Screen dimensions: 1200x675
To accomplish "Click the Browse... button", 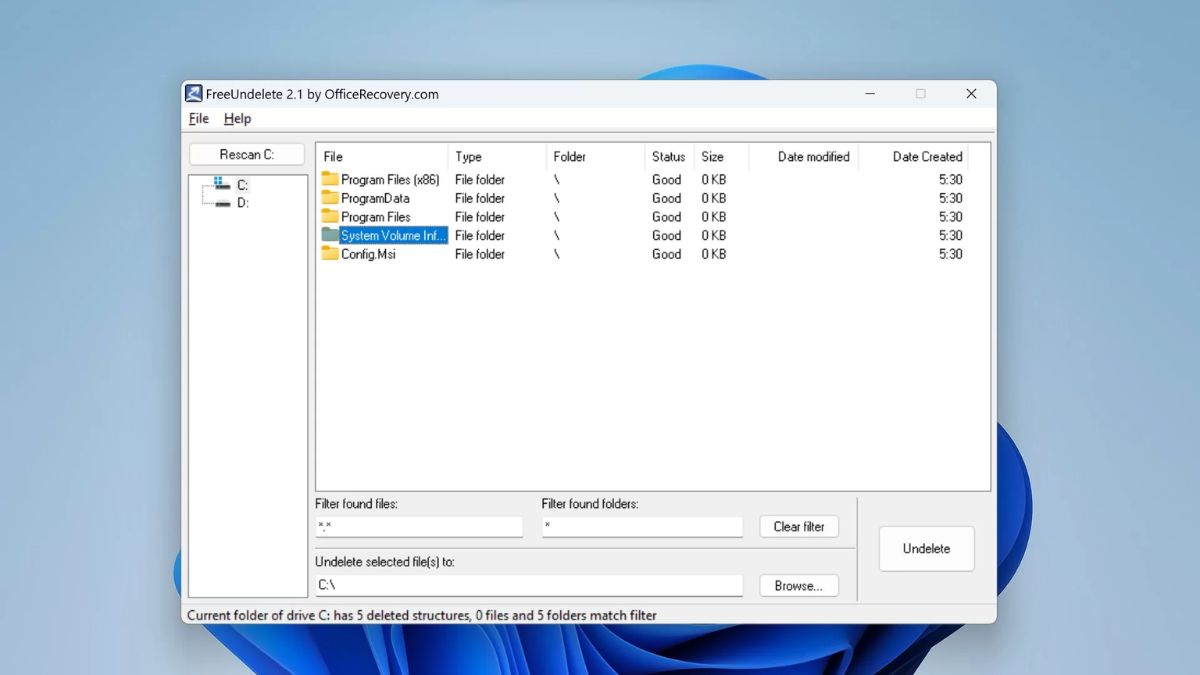I will 799,586.
